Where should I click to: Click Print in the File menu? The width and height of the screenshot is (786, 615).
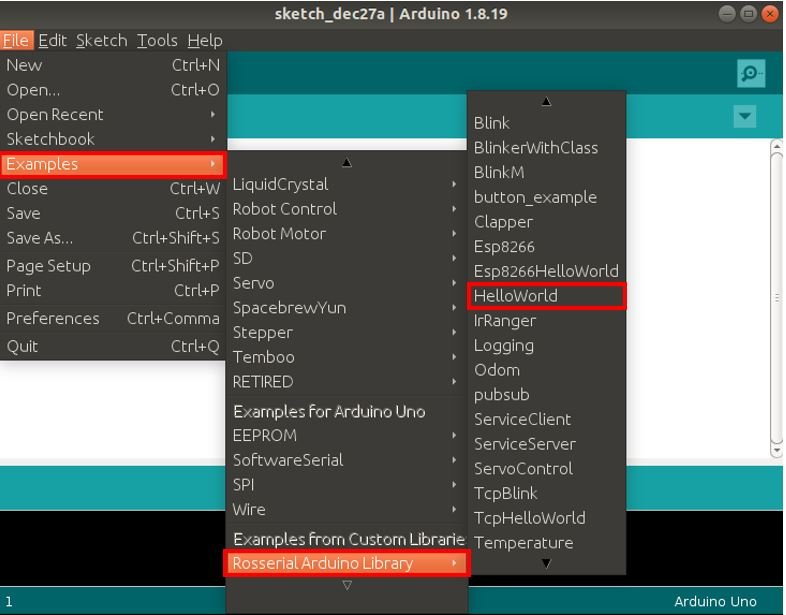[113, 290]
